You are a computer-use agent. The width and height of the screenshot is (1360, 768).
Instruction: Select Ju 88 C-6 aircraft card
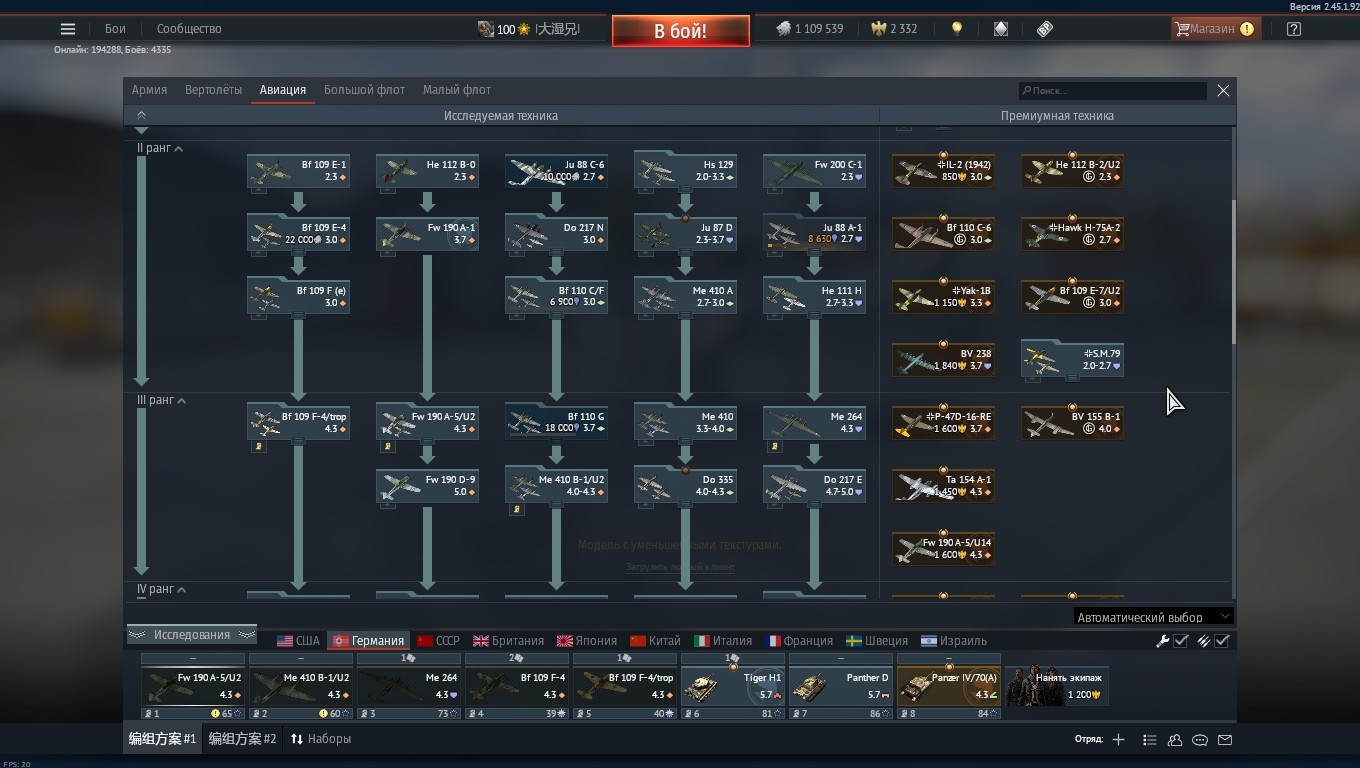pyautogui.click(x=556, y=171)
